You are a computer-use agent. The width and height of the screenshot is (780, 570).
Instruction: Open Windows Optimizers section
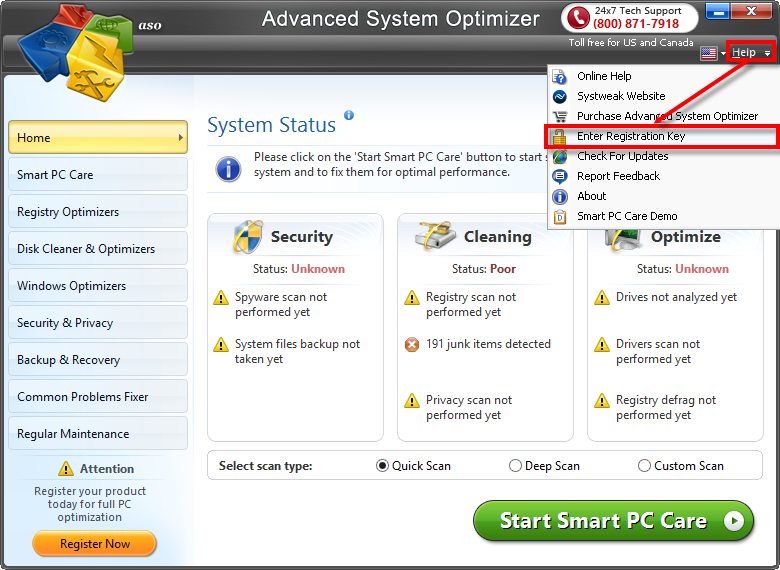[x=98, y=285]
